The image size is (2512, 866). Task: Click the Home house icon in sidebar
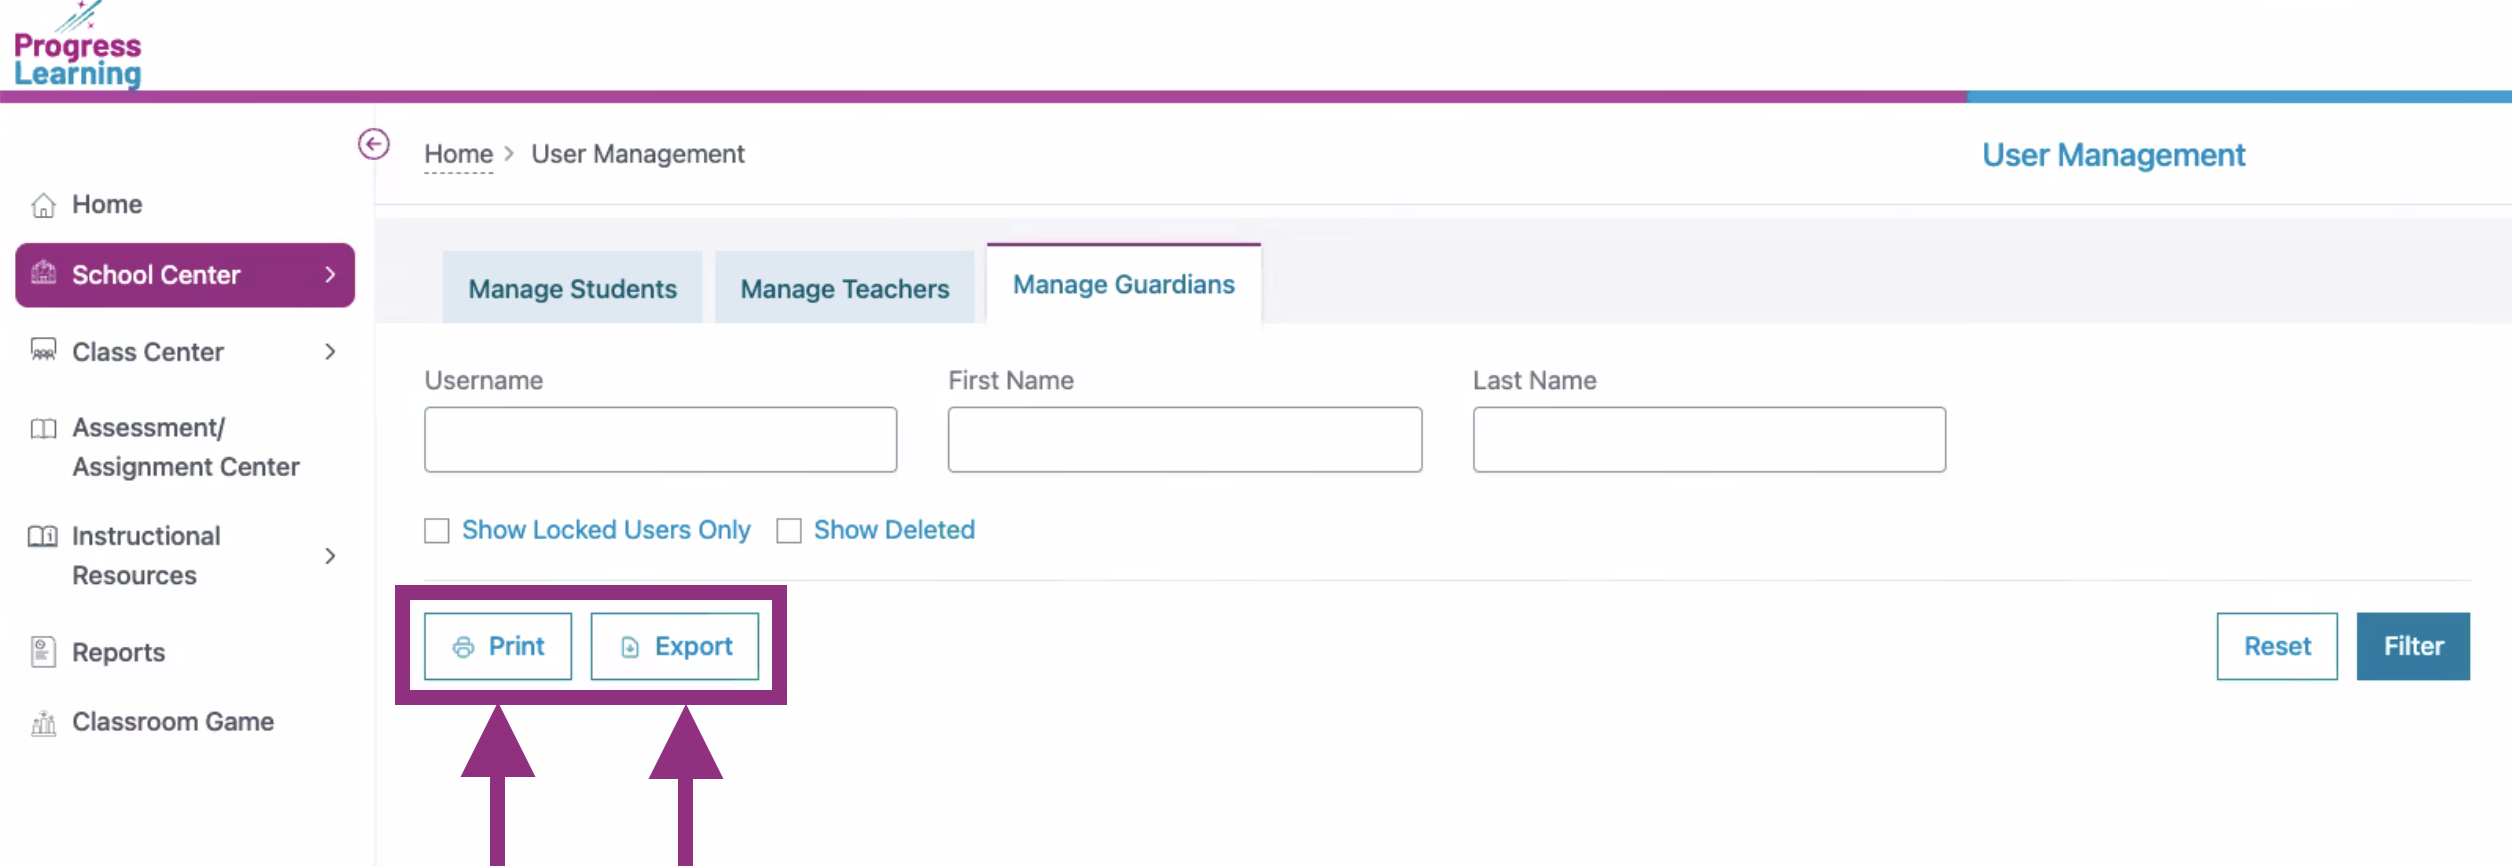(43, 205)
